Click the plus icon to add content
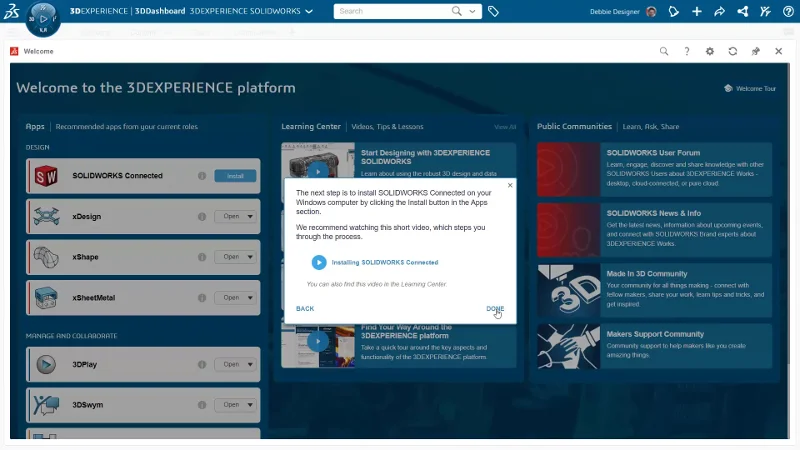800x450 pixels. click(x=696, y=12)
